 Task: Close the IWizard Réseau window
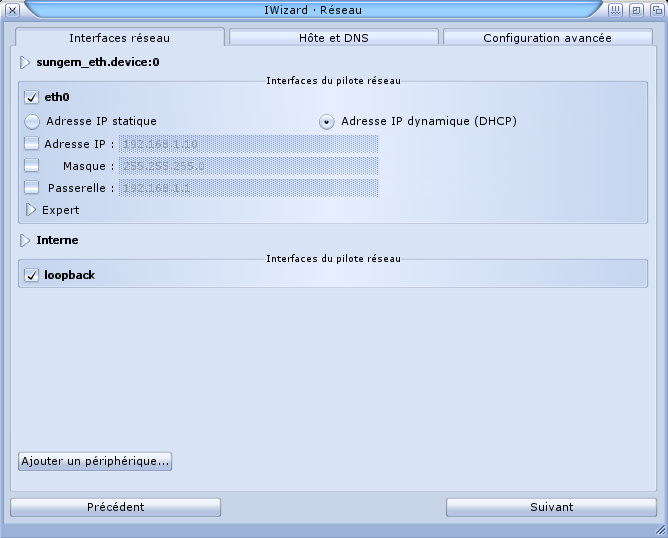pyautogui.click(x=12, y=10)
